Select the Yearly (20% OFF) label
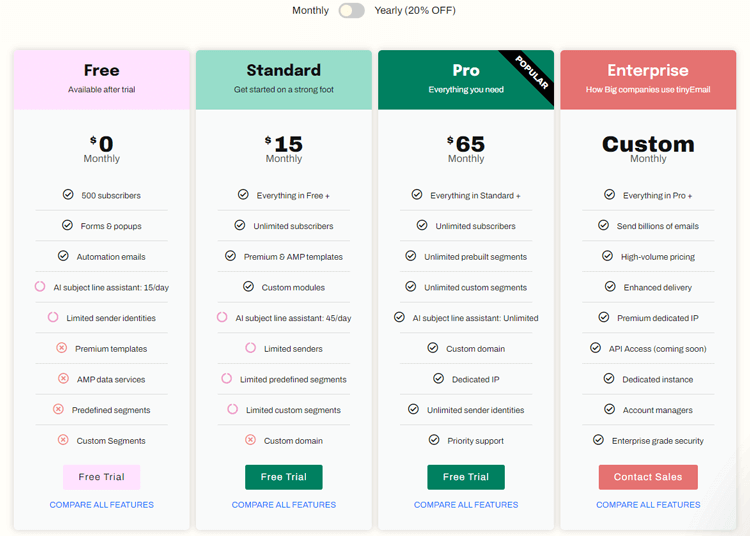The width and height of the screenshot is (750, 536). pyautogui.click(x=415, y=11)
